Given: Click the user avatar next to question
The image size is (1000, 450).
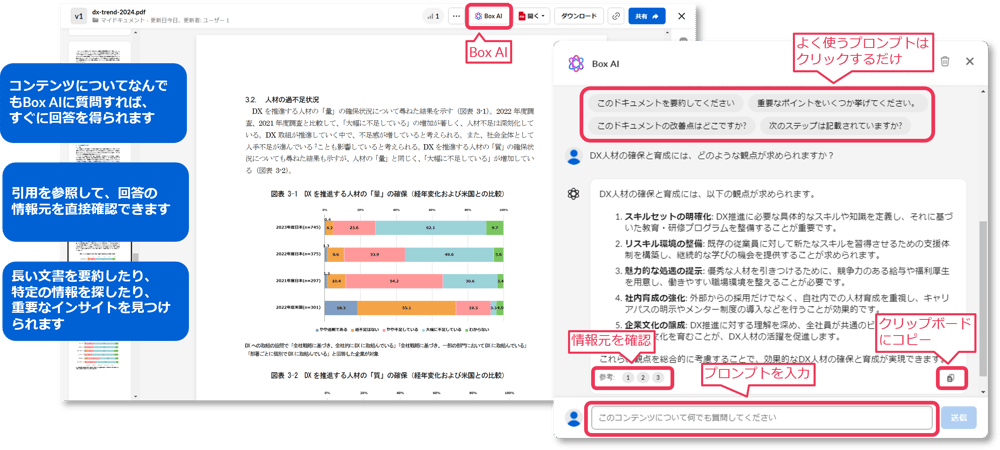Looking at the screenshot, I should click(573, 155).
